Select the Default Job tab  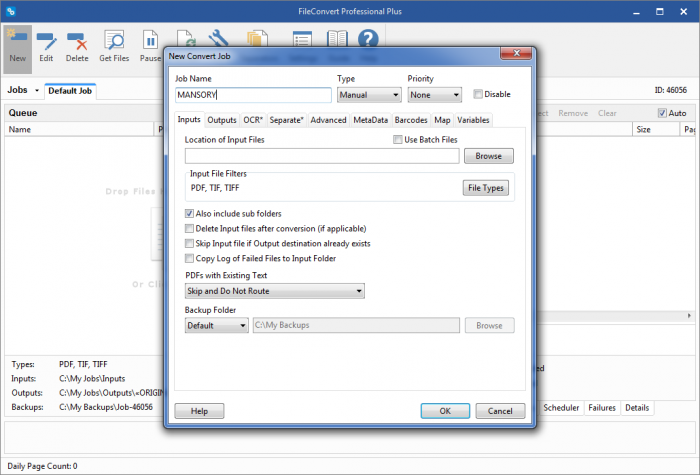pyautogui.click(x=70, y=91)
